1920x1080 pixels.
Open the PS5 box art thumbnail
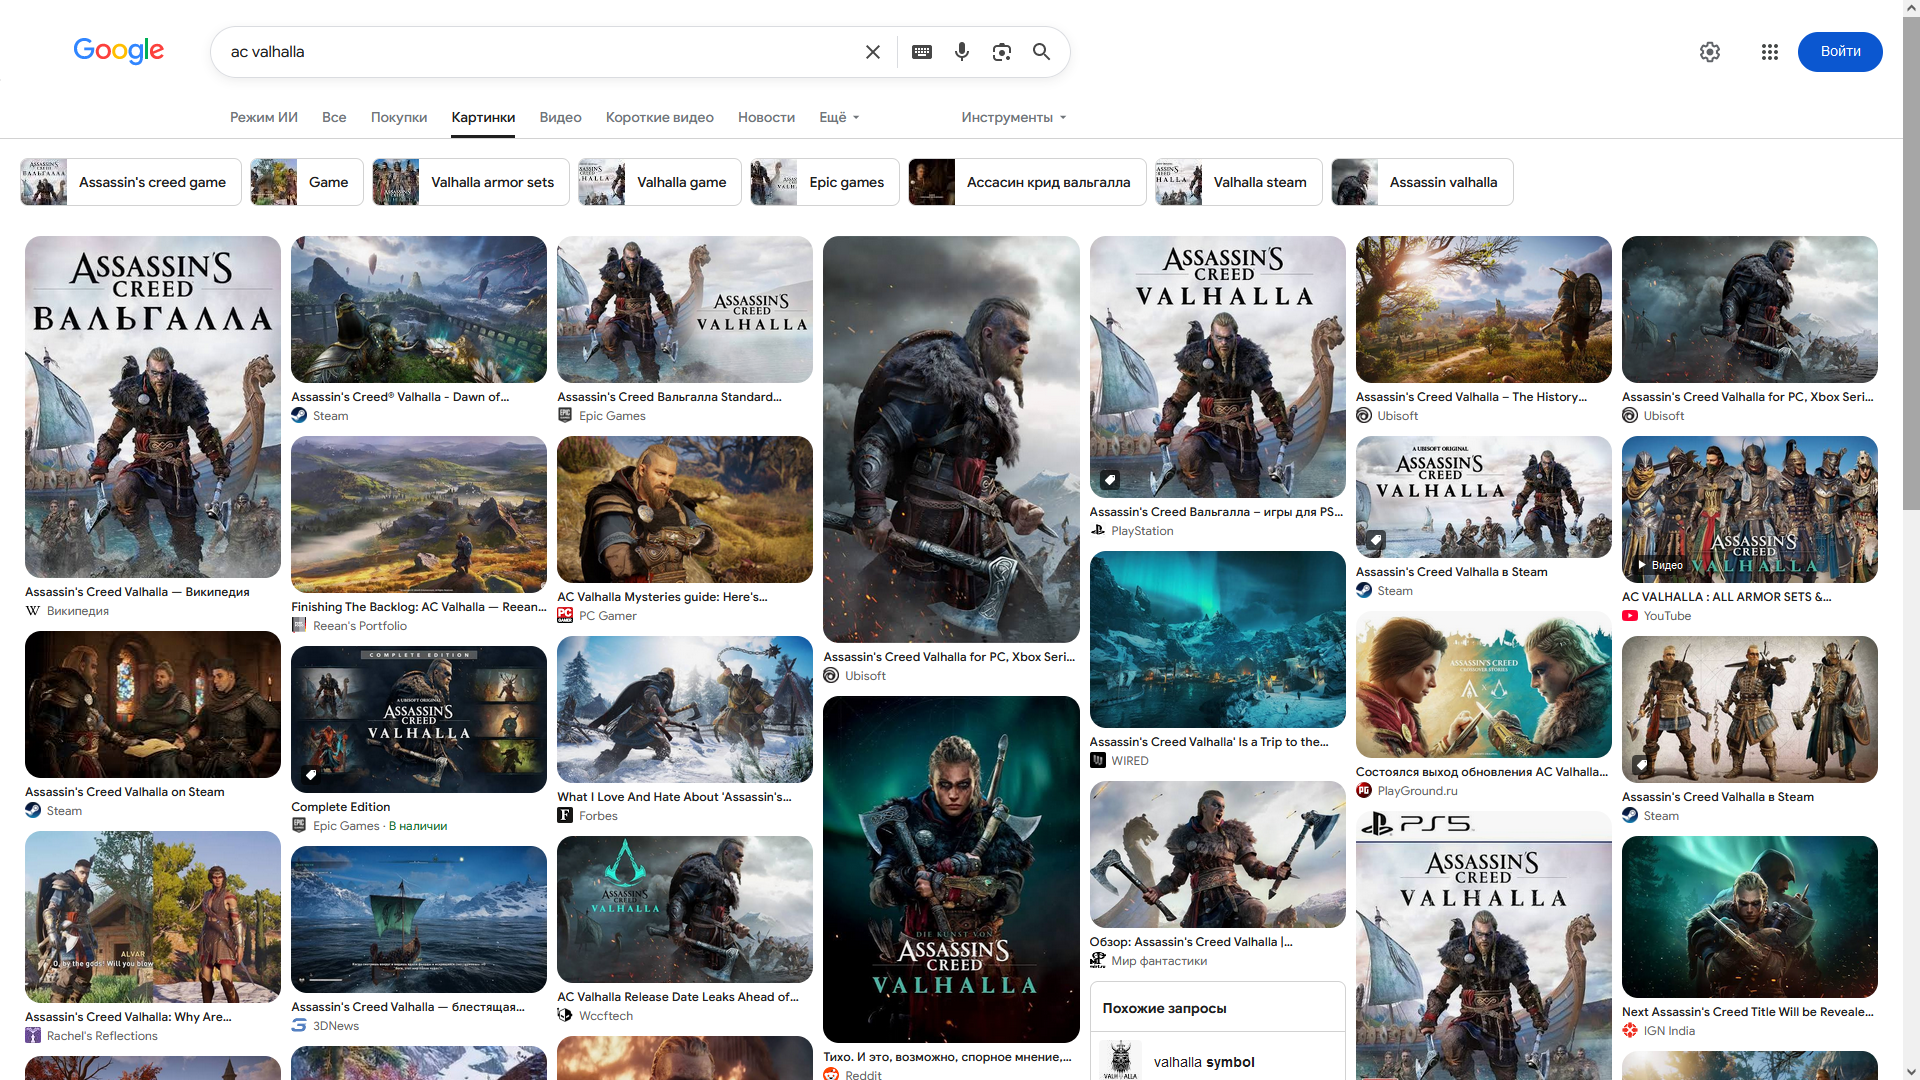(x=1484, y=945)
